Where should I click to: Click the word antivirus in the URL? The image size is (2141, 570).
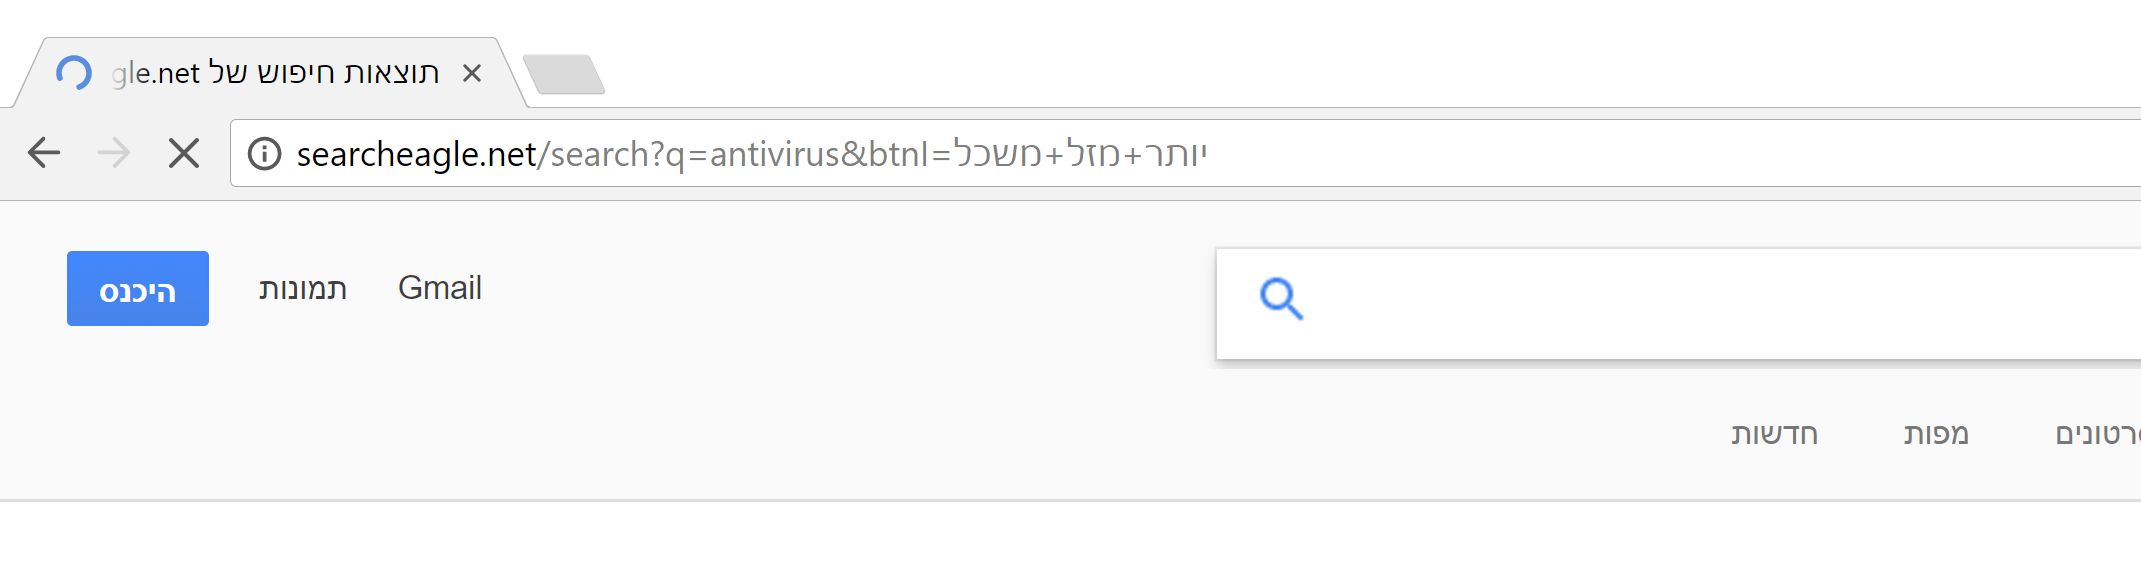(774, 155)
